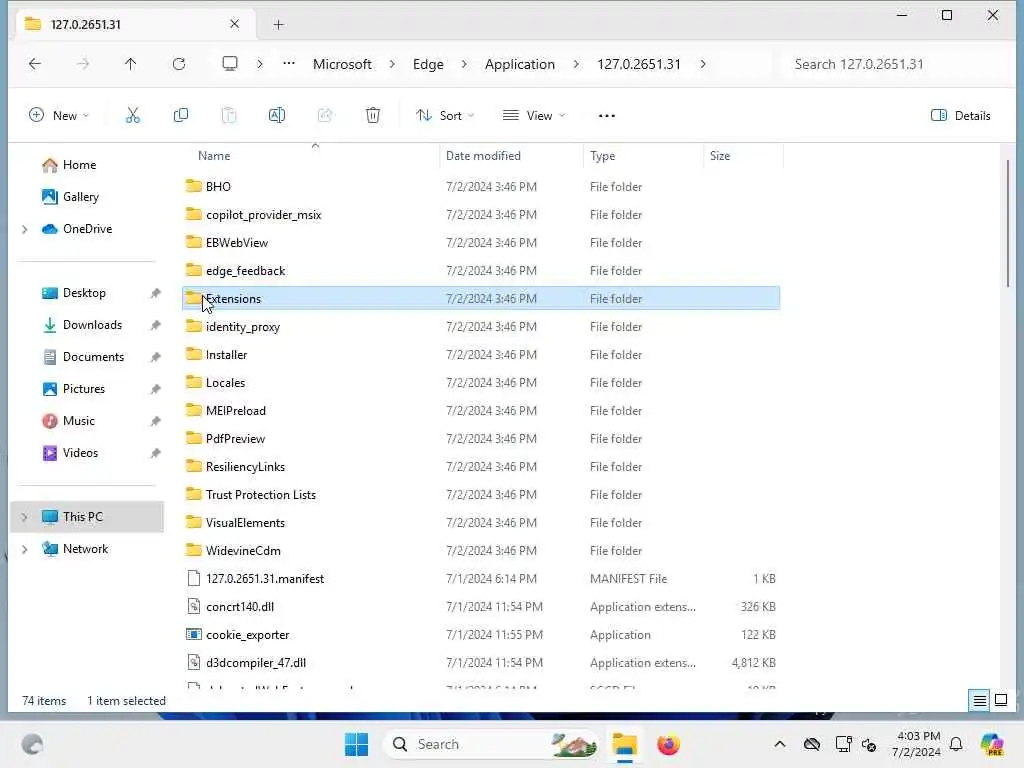Sort by Date modified column header
The width and height of the screenshot is (1024, 768).
pyautogui.click(x=483, y=156)
